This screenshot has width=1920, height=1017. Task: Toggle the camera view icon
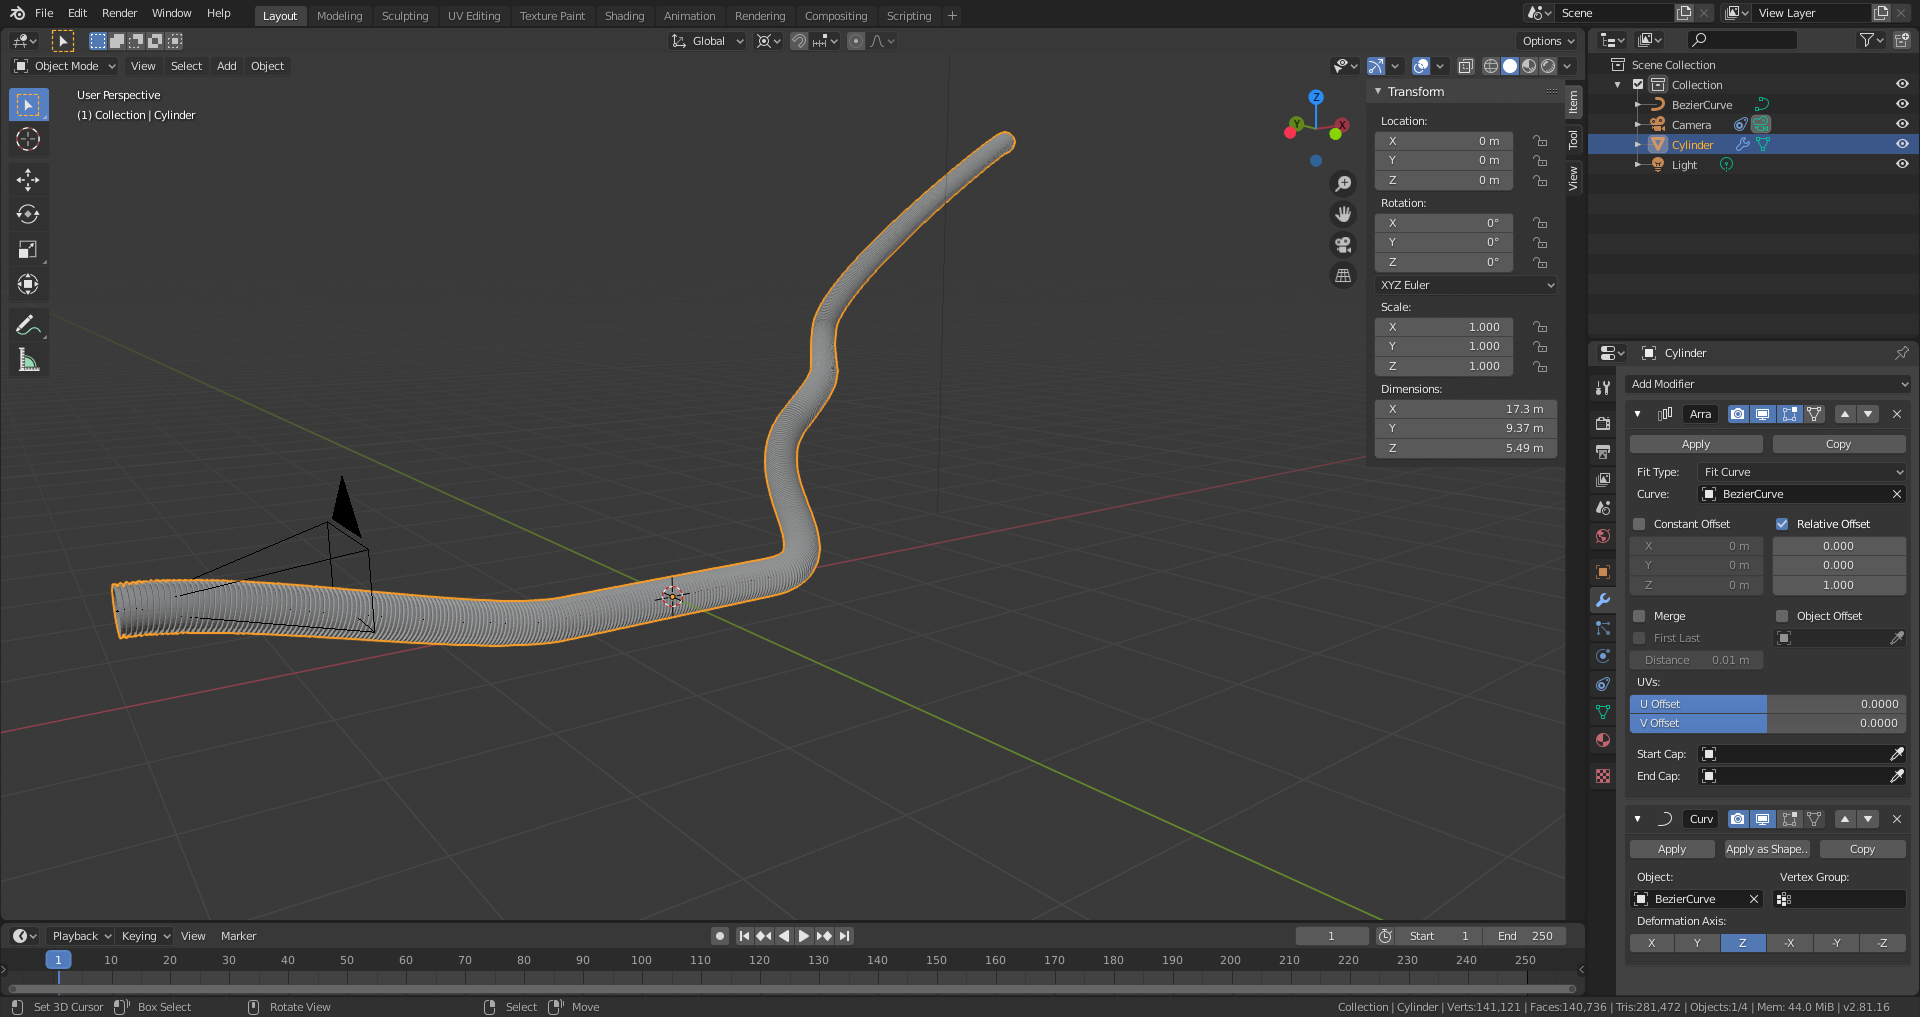click(1343, 245)
